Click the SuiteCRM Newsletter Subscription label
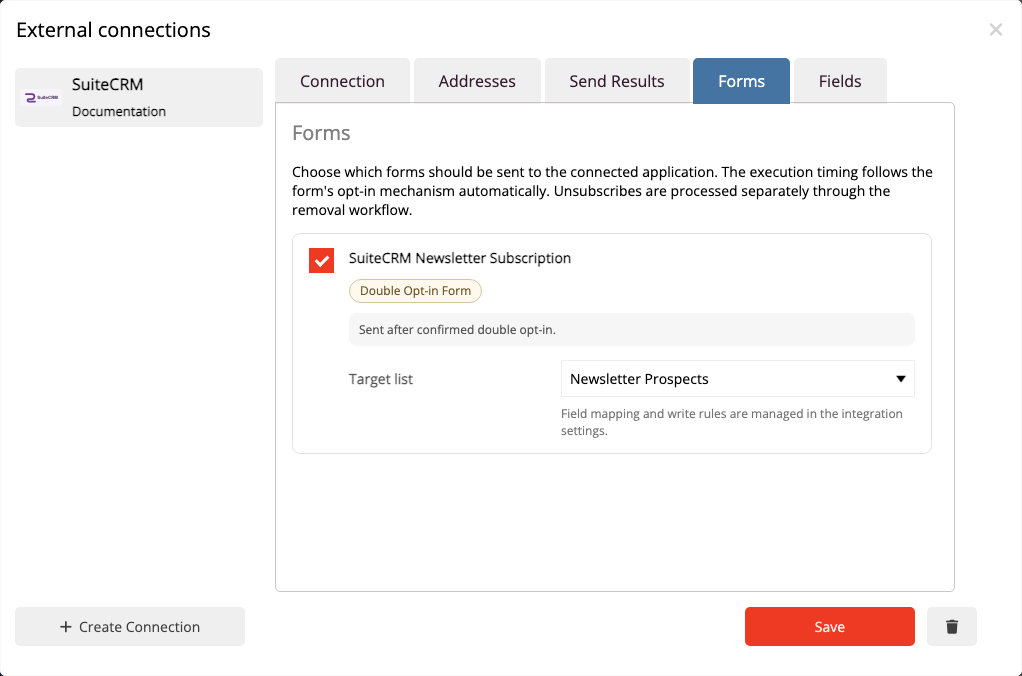 (x=460, y=258)
